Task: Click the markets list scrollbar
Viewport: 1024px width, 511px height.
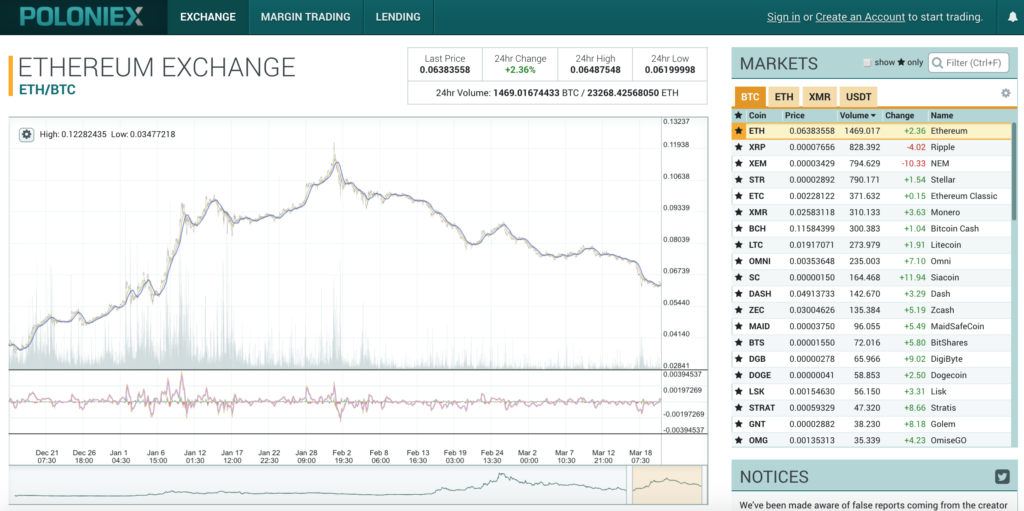Action: (1014, 171)
